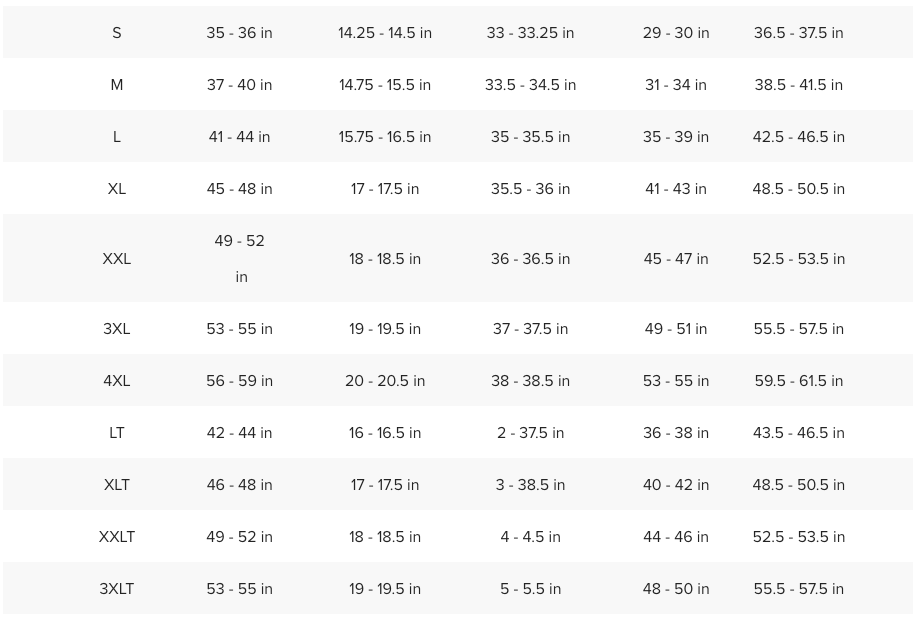This screenshot has height=622, width=922.
Task: Select the 2 - 37.5 in cell in LT row
Action: click(530, 433)
